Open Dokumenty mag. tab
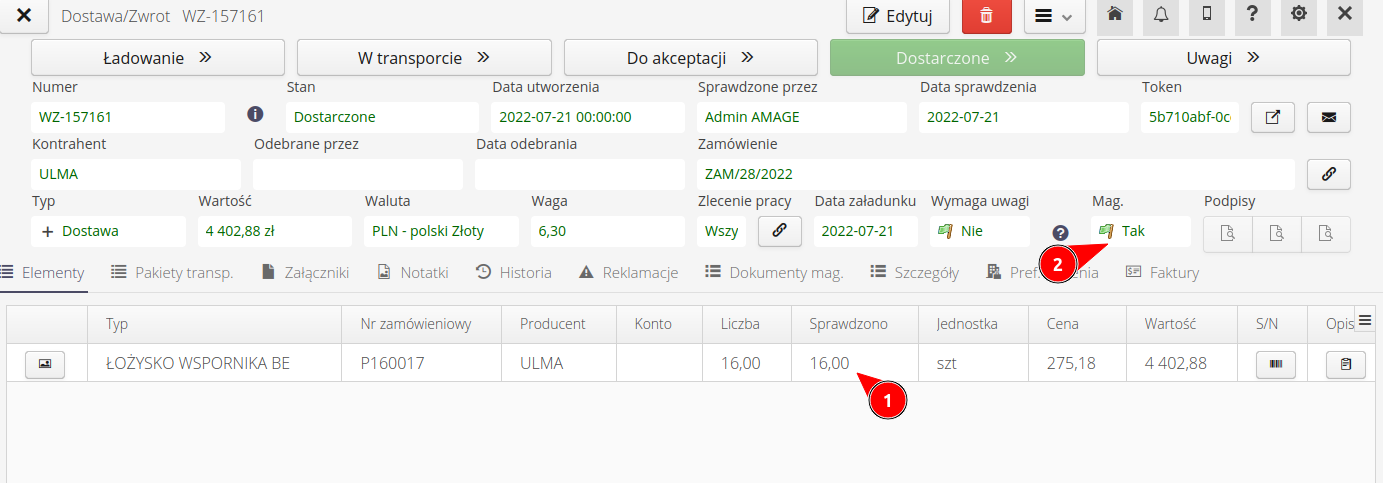Image resolution: width=1383 pixels, height=483 pixels. 774,272
